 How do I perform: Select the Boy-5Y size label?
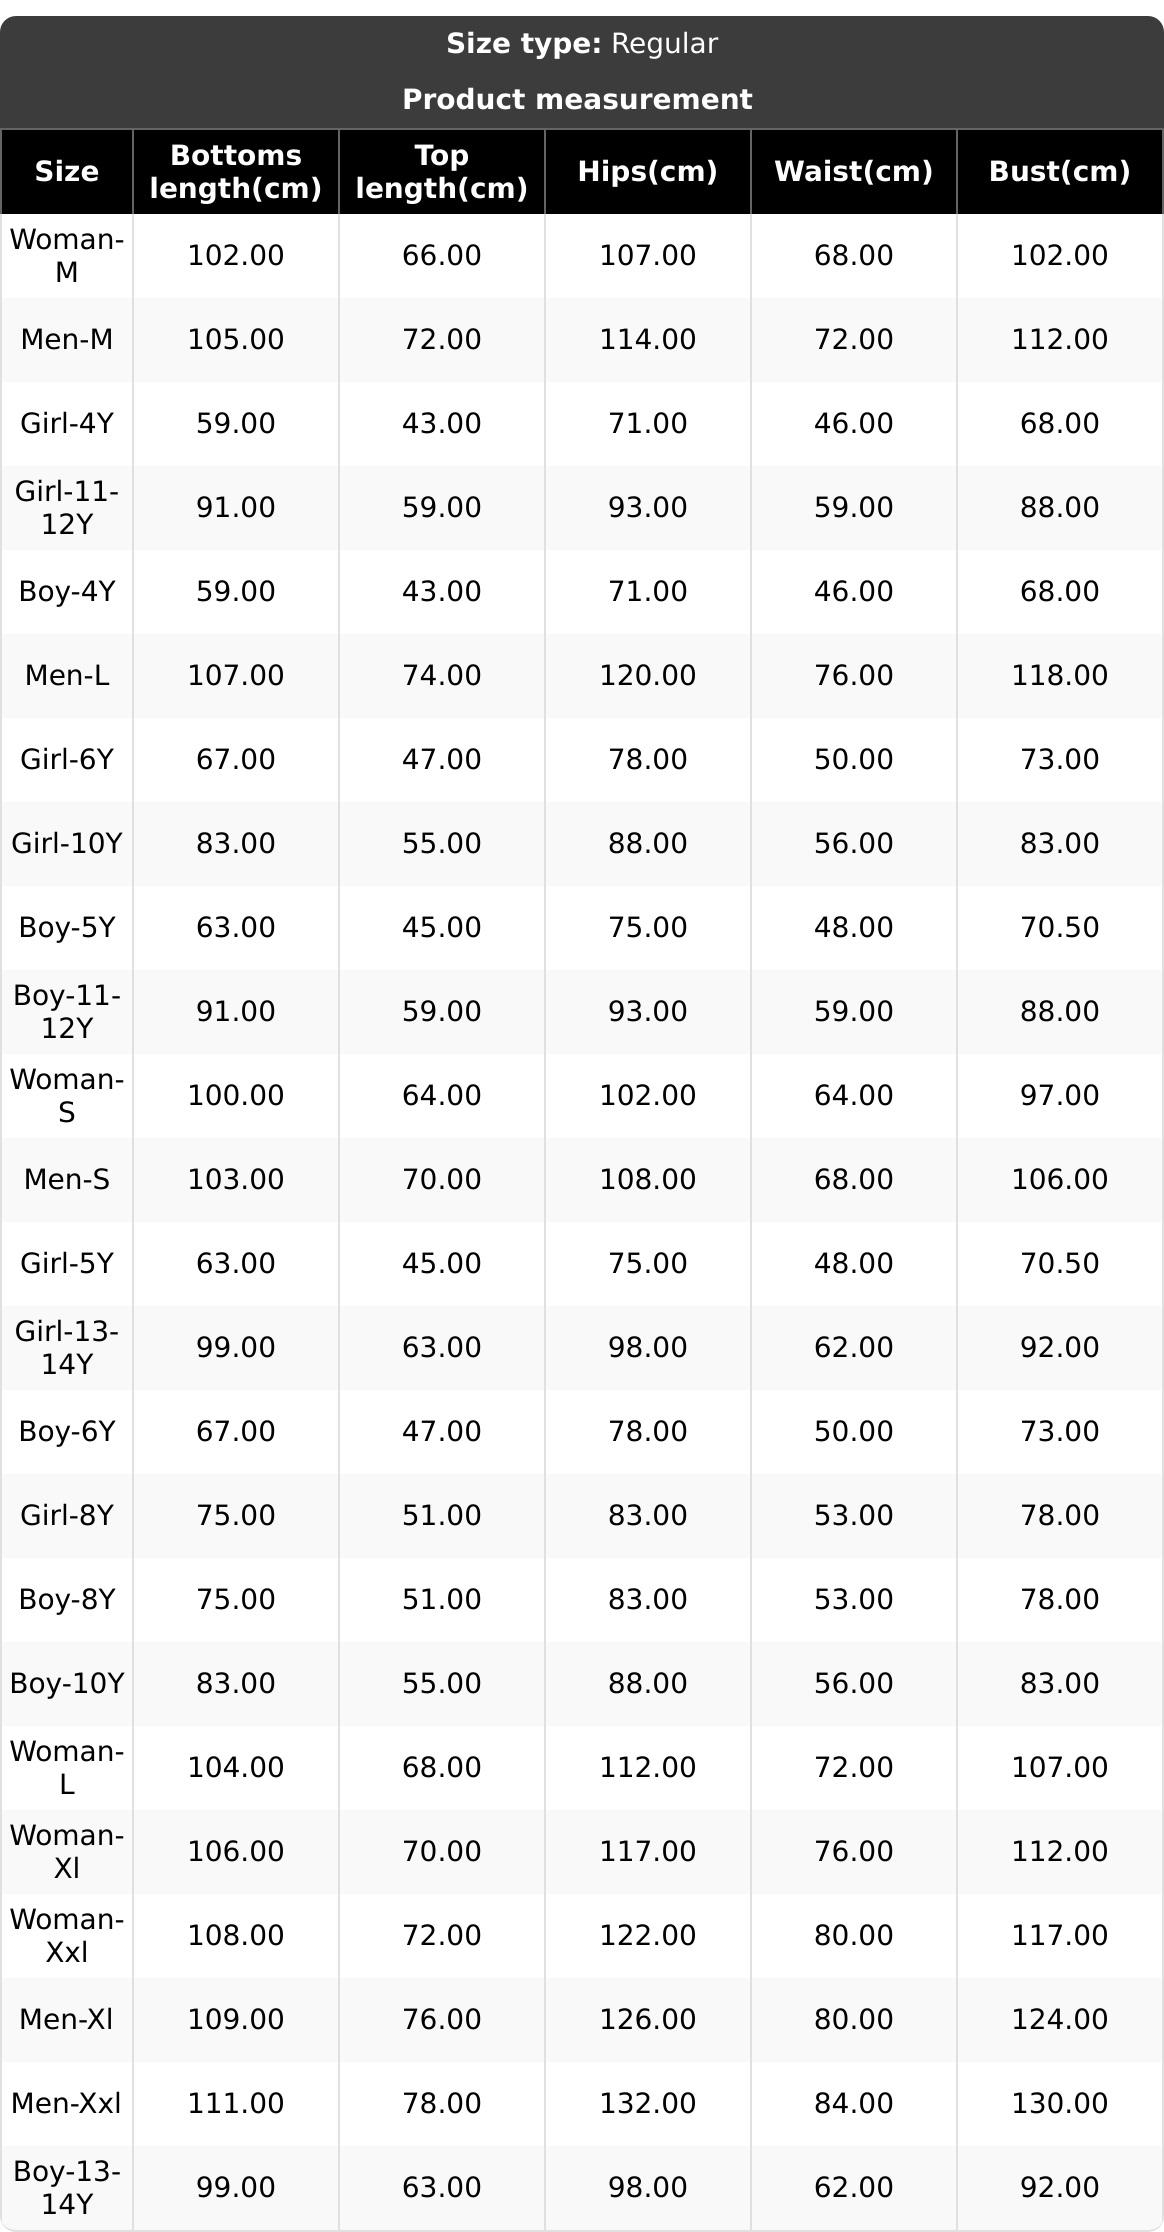pyautogui.click(x=67, y=927)
